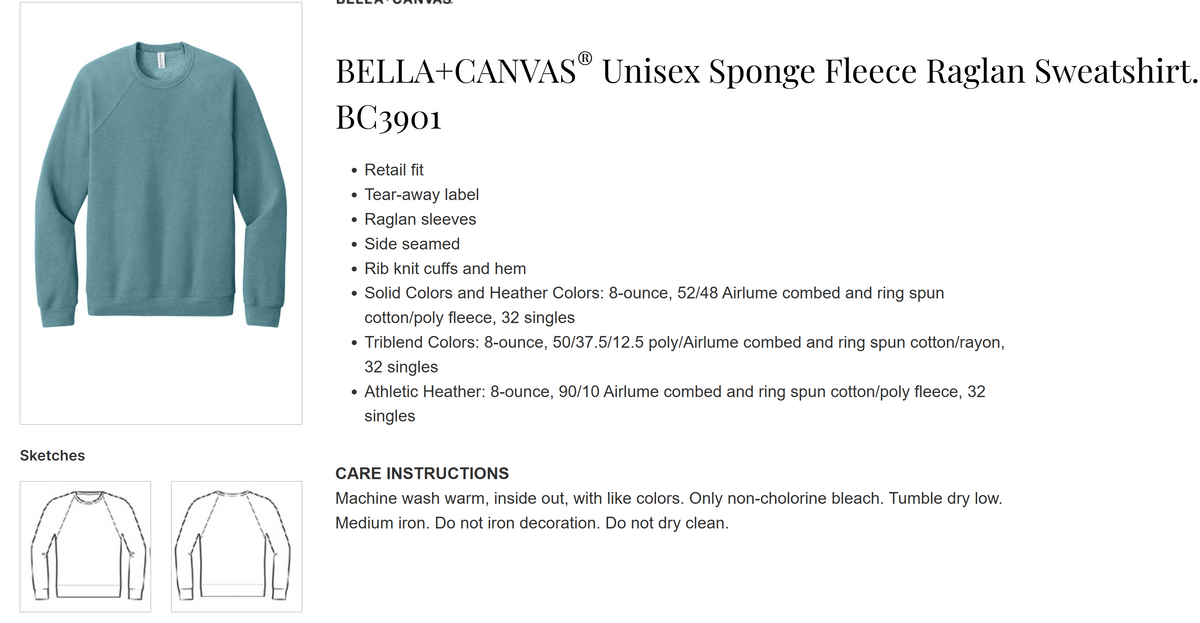Select the BC3901 style number
The height and width of the screenshot is (623, 1200).
point(389,118)
